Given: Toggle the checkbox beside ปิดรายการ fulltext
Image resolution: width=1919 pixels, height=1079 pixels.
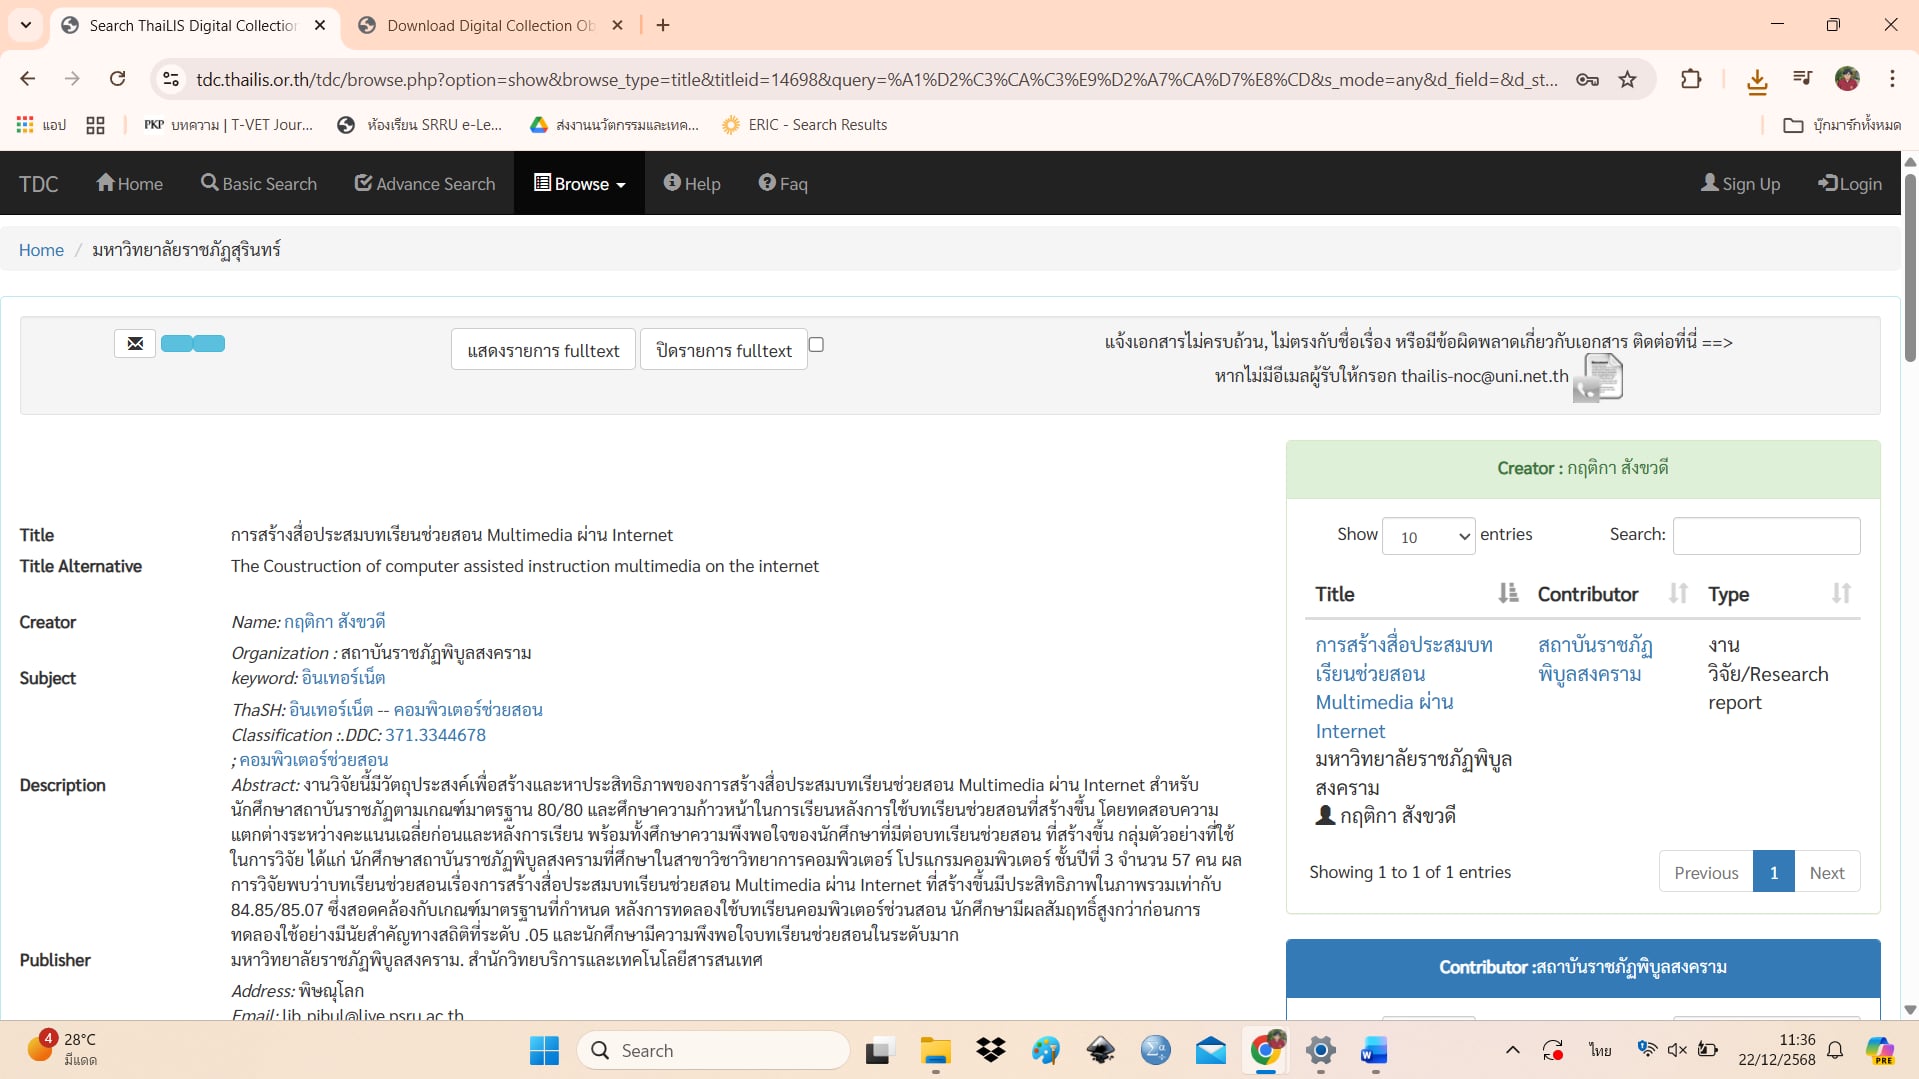Looking at the screenshot, I should click(816, 344).
